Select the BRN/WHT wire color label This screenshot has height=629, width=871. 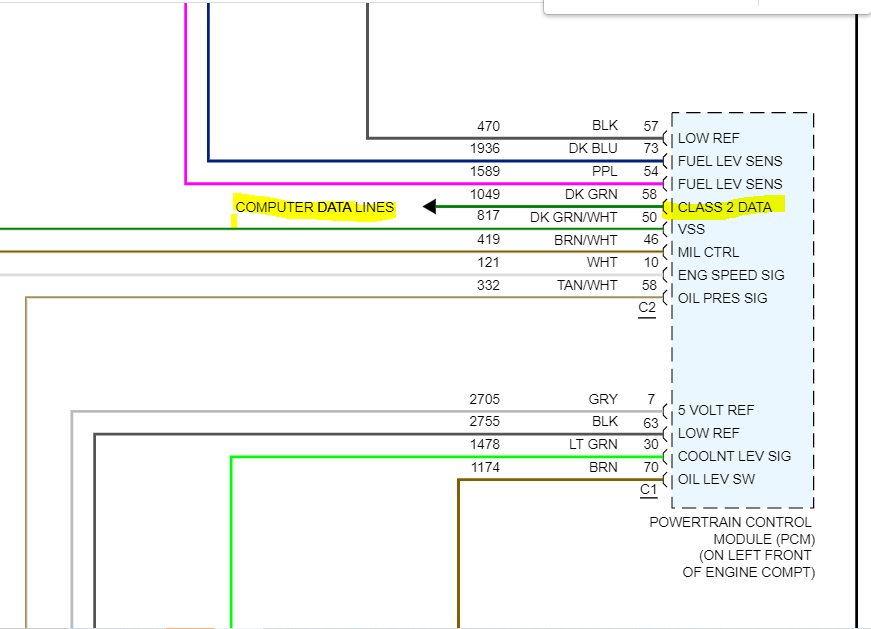coord(585,240)
